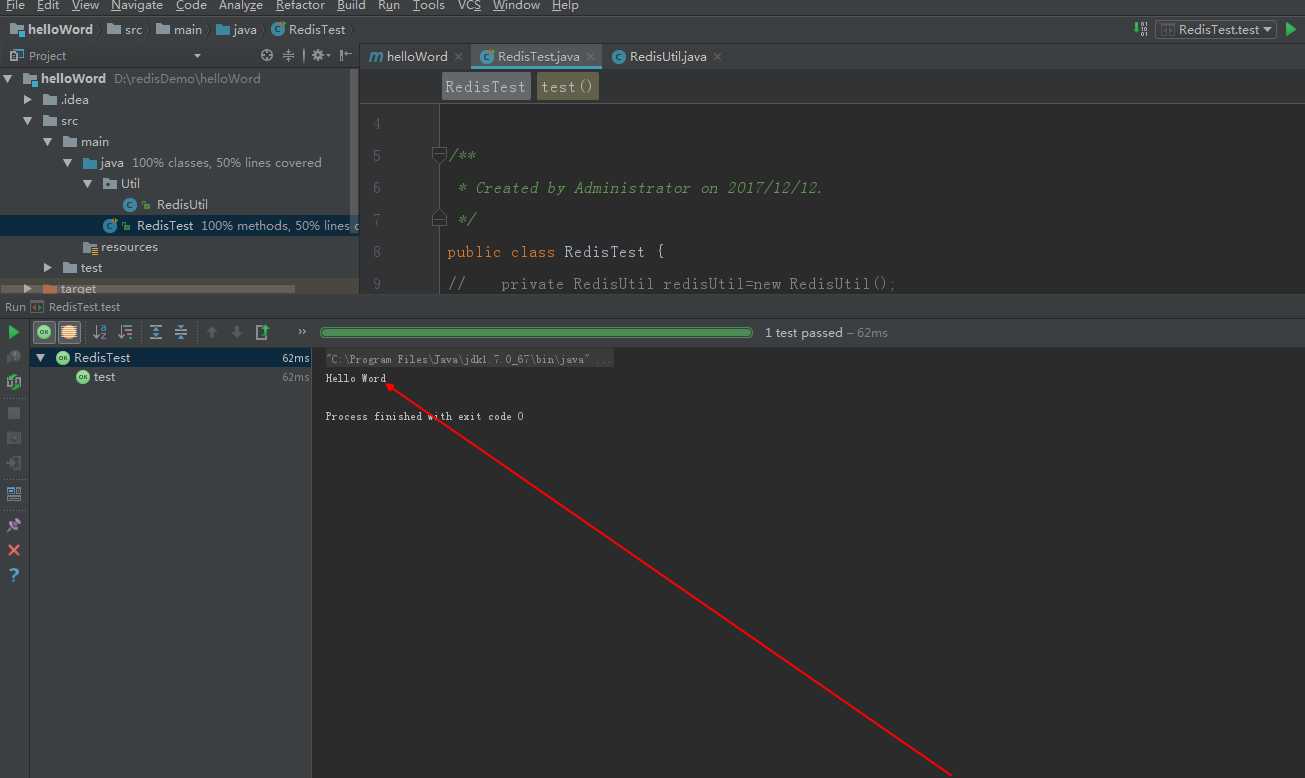Expand all nodes in test tree
This screenshot has width=1305, height=778.
156,332
